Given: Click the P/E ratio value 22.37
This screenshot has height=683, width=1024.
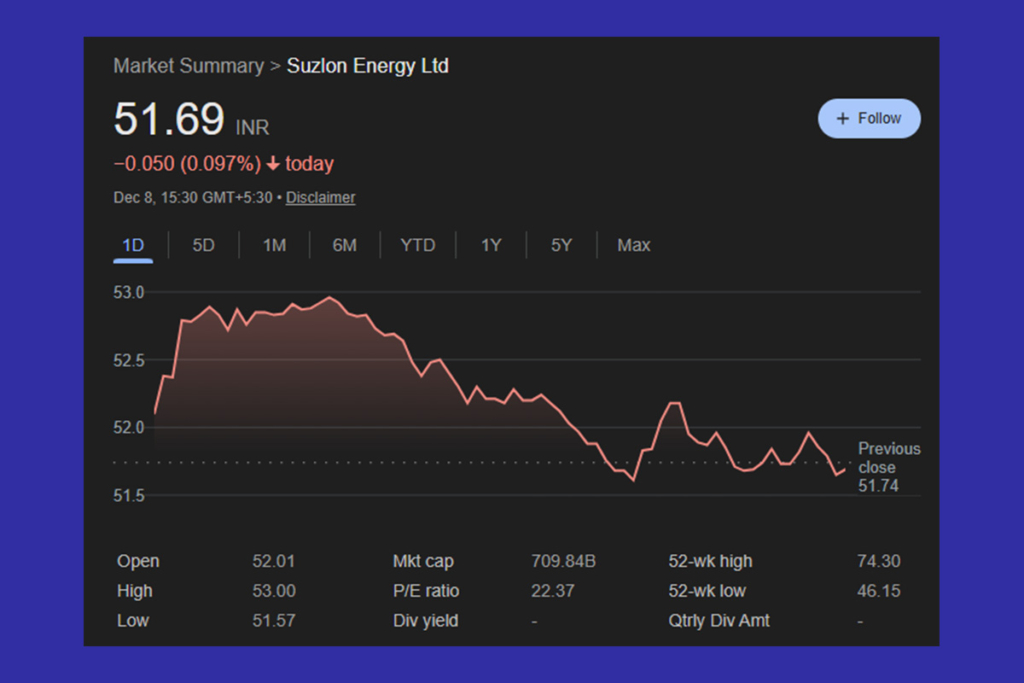Looking at the screenshot, I should pyautogui.click(x=553, y=591).
